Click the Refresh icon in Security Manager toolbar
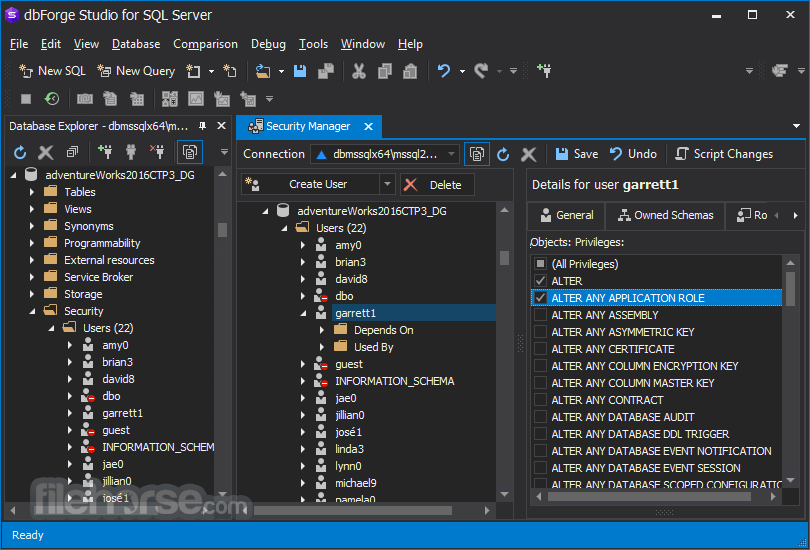 [x=503, y=154]
